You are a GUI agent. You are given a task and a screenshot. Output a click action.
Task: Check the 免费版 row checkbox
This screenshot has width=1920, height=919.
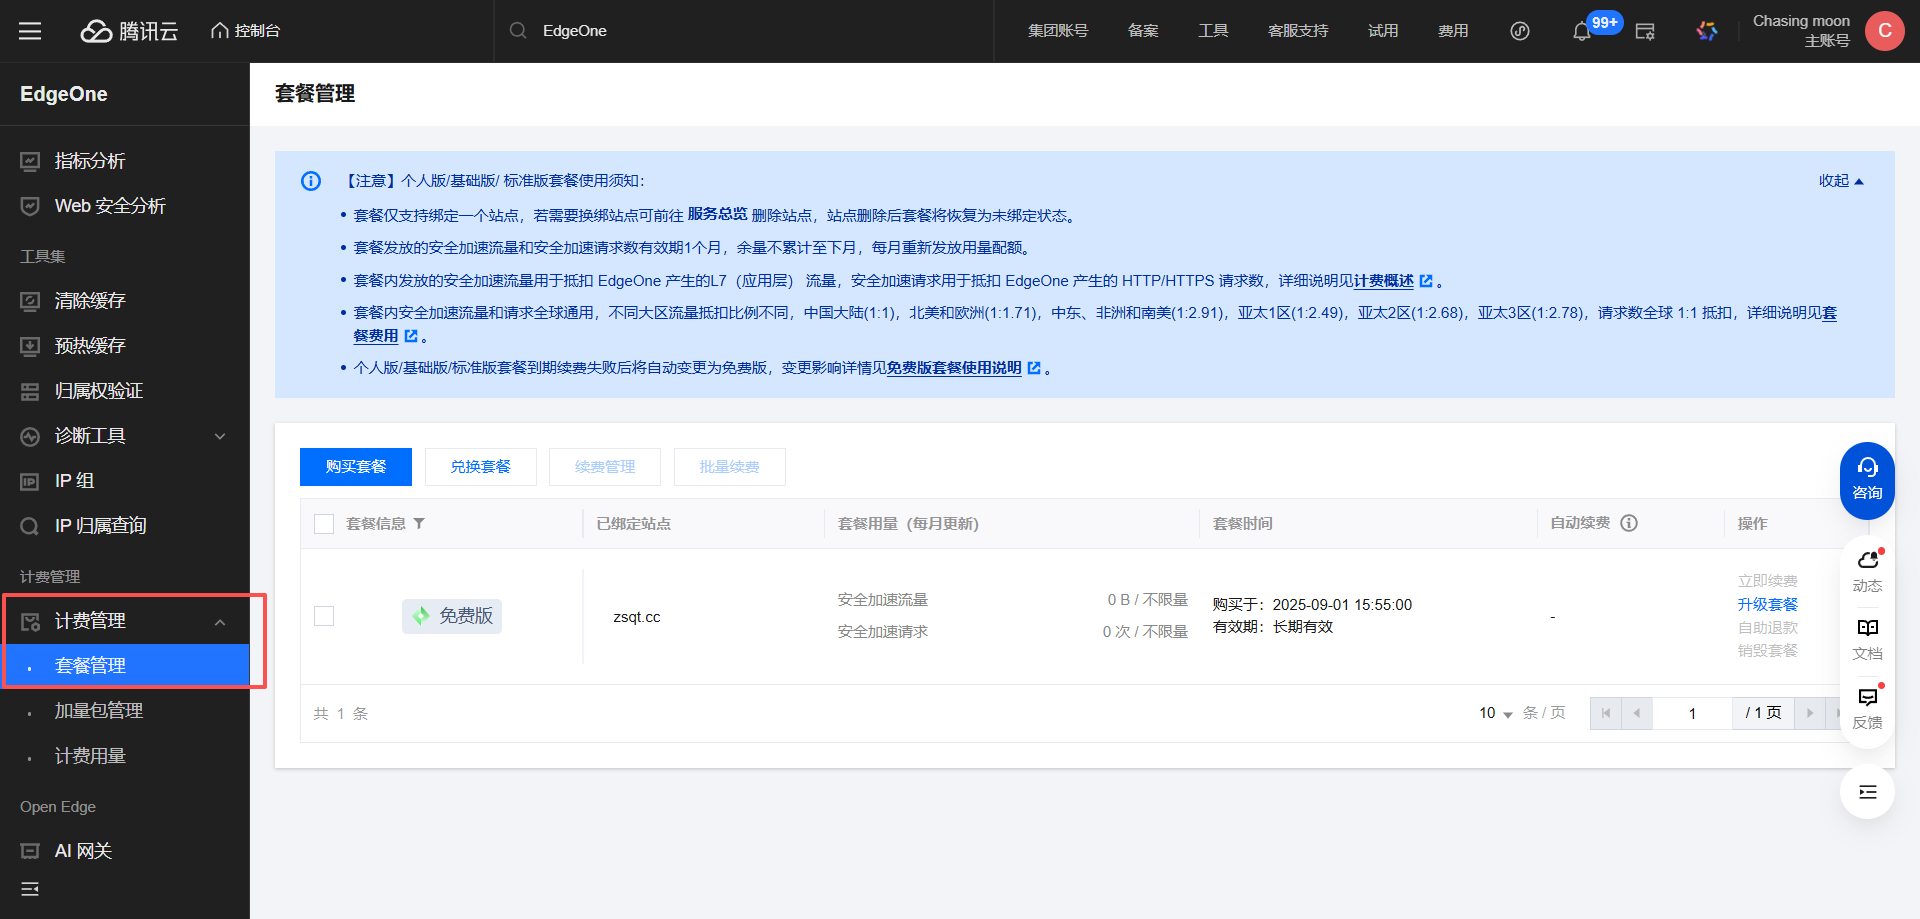[324, 616]
